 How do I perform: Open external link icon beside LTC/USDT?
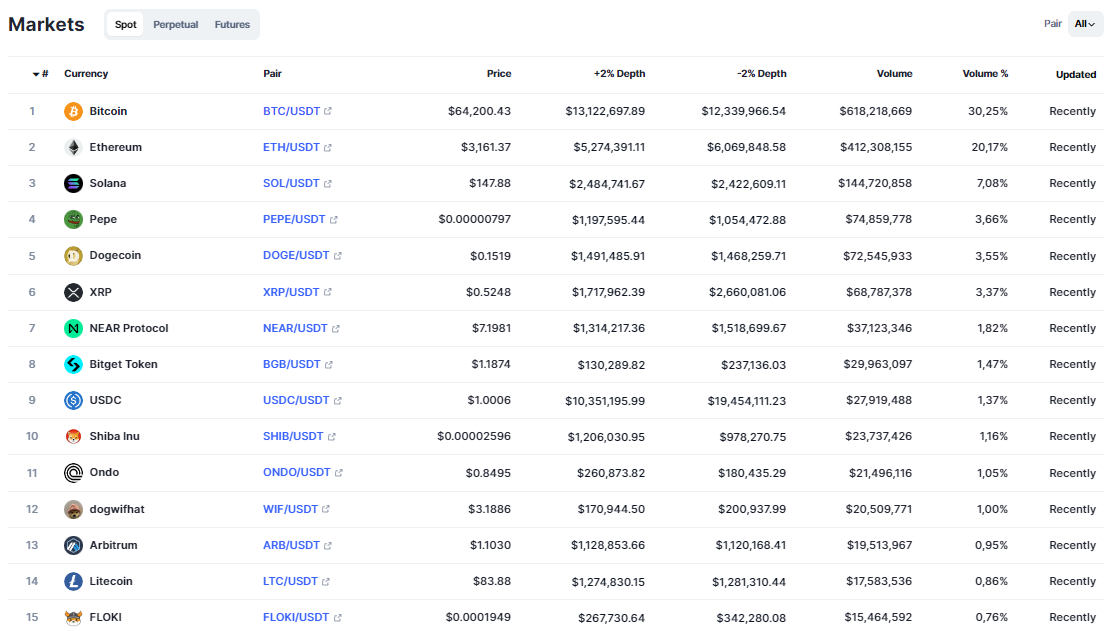coord(326,581)
